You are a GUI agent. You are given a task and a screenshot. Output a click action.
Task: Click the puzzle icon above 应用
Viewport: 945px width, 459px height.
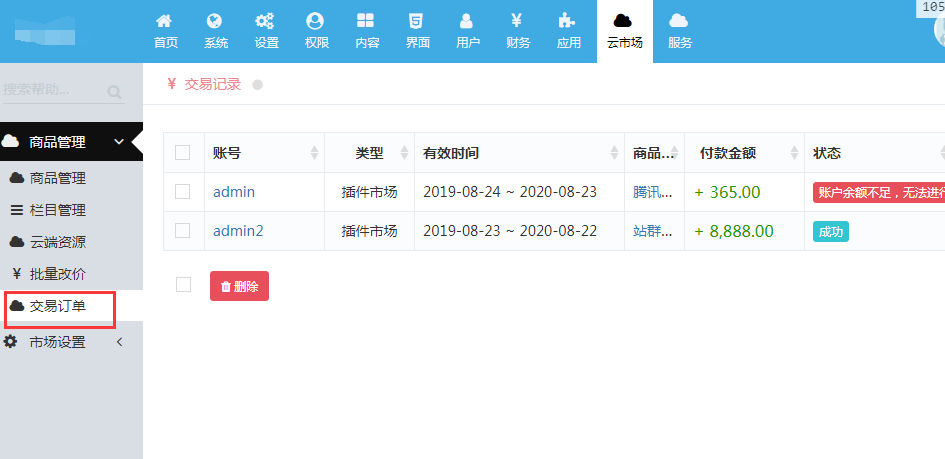point(567,21)
